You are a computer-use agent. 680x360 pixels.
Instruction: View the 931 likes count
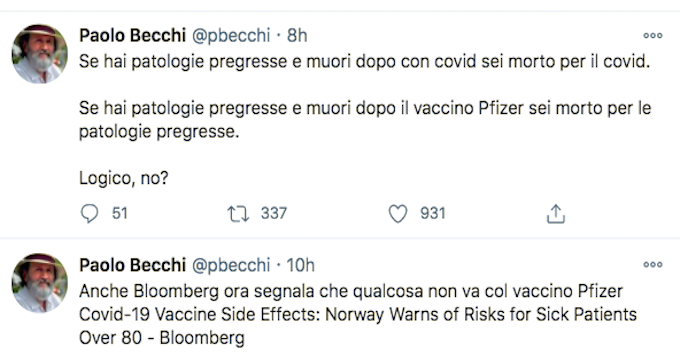click(x=433, y=213)
